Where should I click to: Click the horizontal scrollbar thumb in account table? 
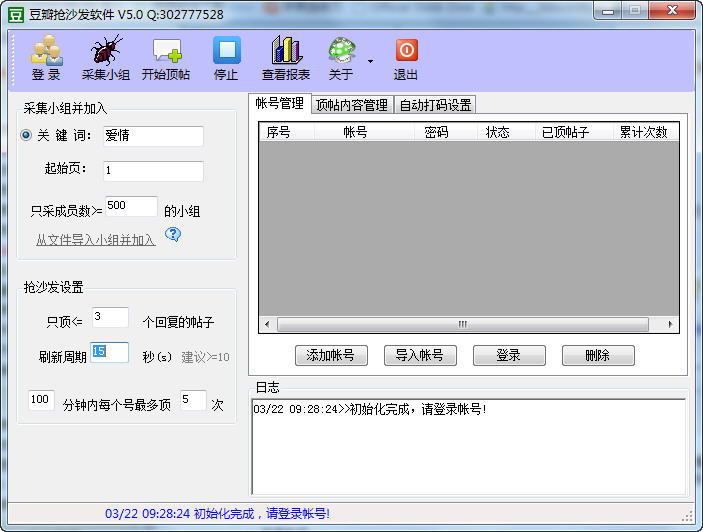pos(463,324)
